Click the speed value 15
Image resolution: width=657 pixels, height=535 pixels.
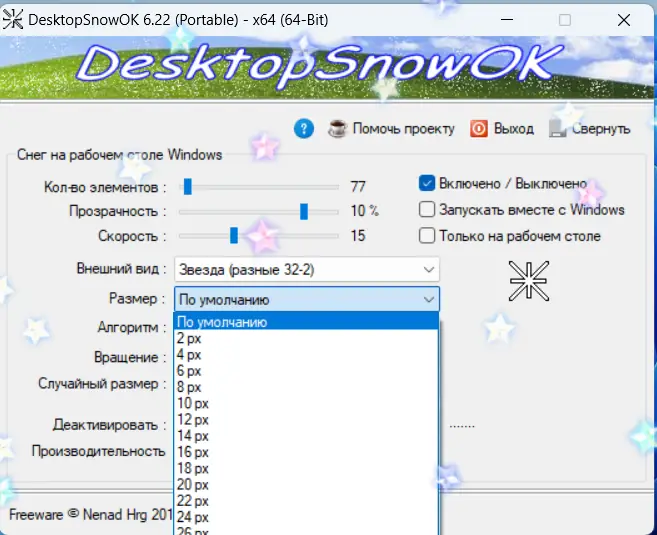358,235
